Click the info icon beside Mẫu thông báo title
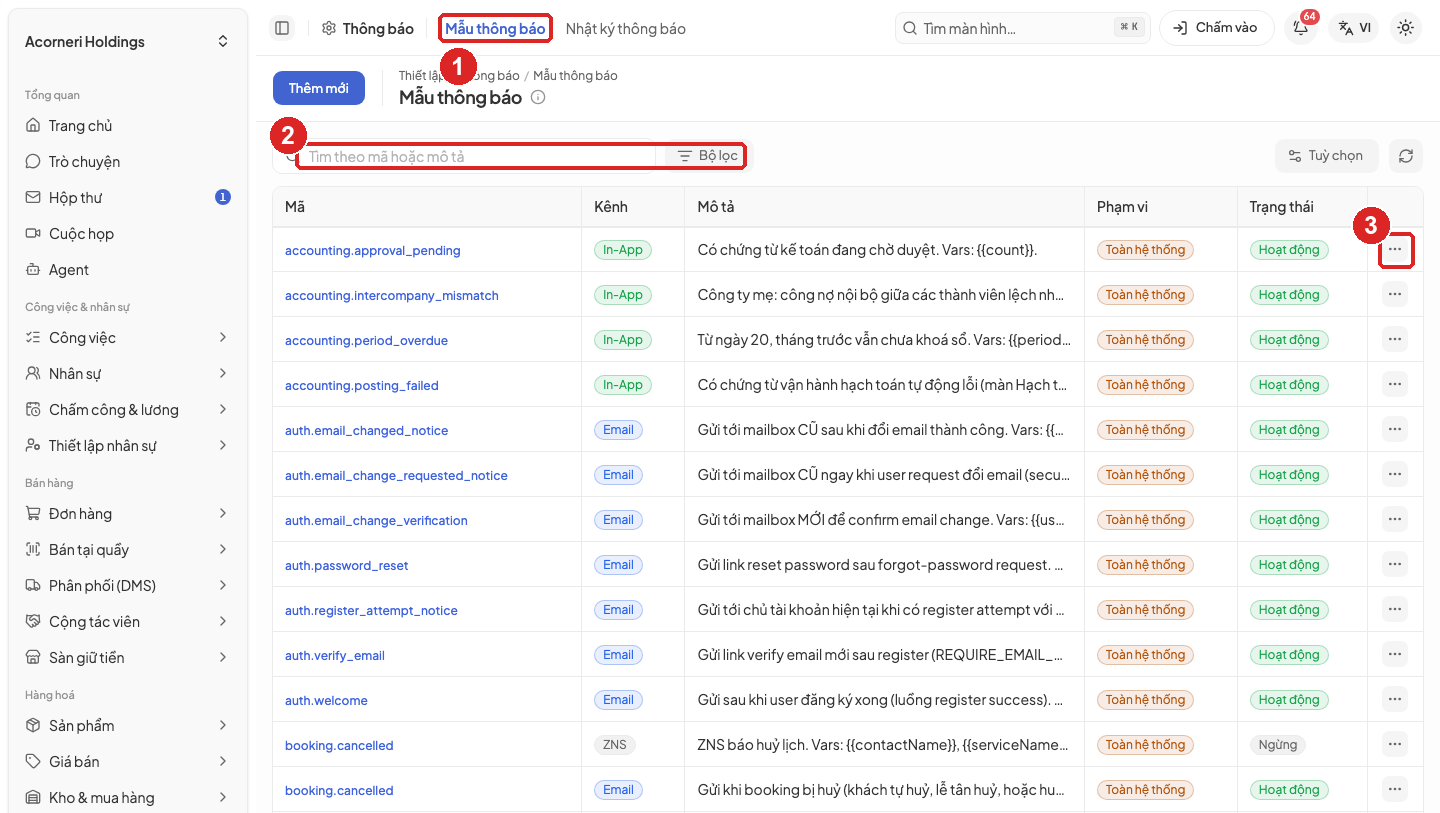 click(x=538, y=97)
